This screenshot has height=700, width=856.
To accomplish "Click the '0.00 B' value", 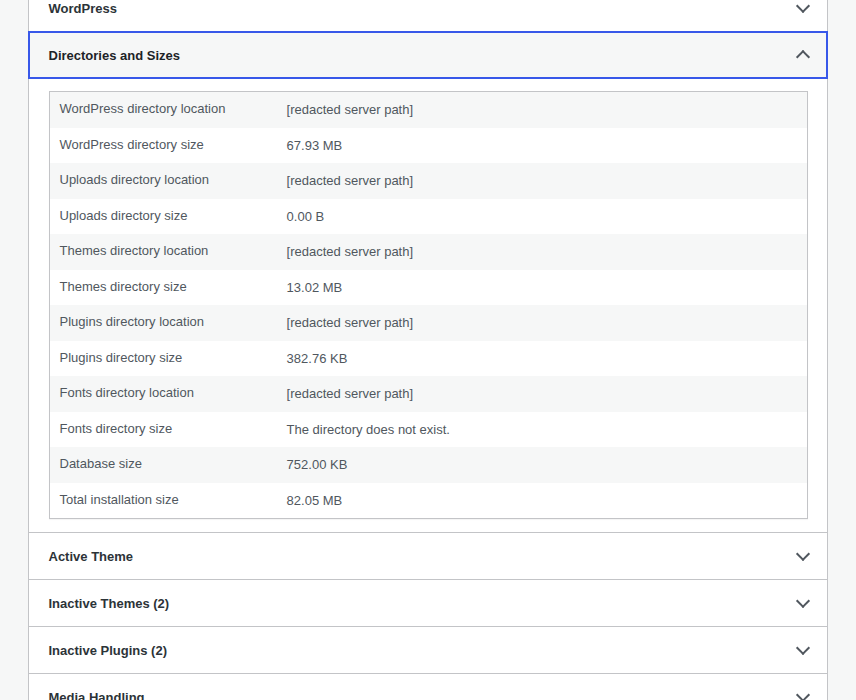I will pyautogui.click(x=305, y=217).
